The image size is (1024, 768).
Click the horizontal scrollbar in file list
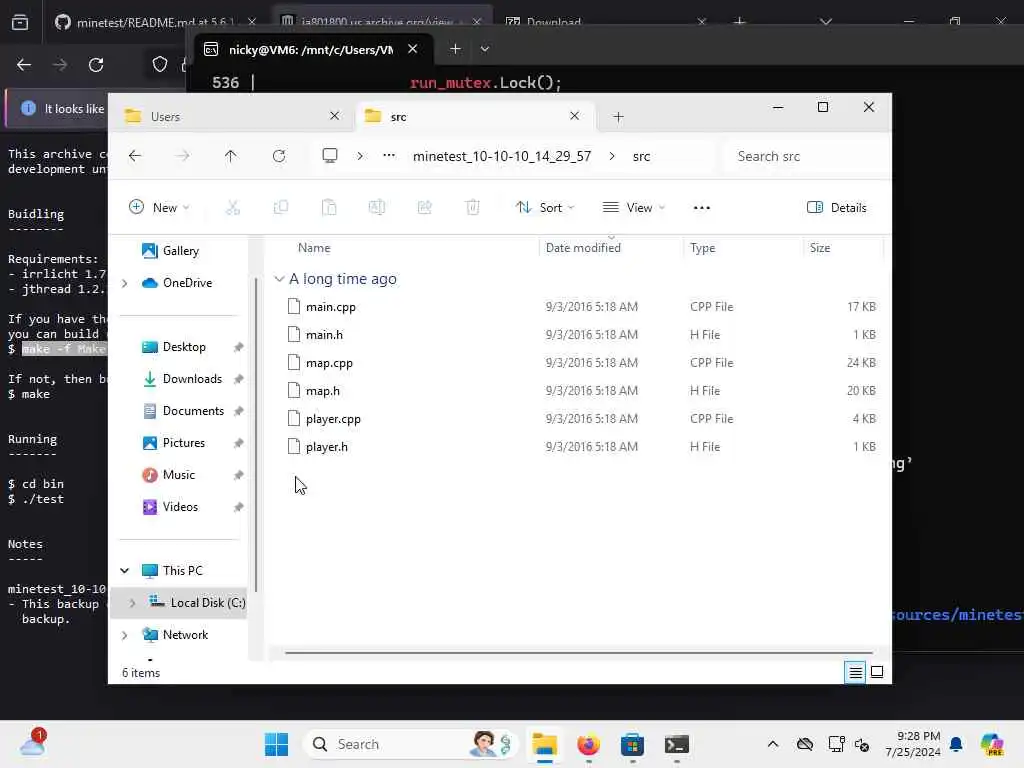click(x=579, y=652)
